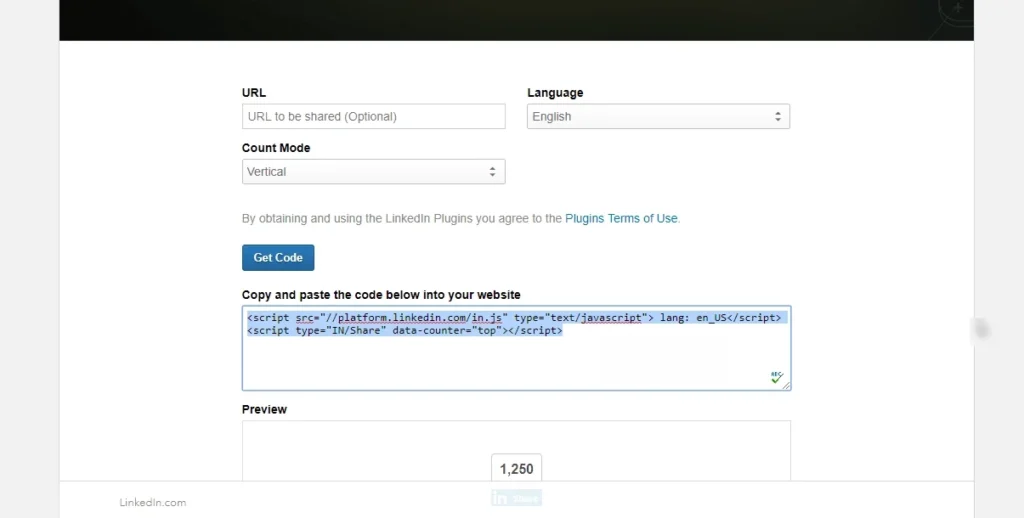Click the data-counter line of embed code
The image size is (1024, 518).
coord(405,331)
